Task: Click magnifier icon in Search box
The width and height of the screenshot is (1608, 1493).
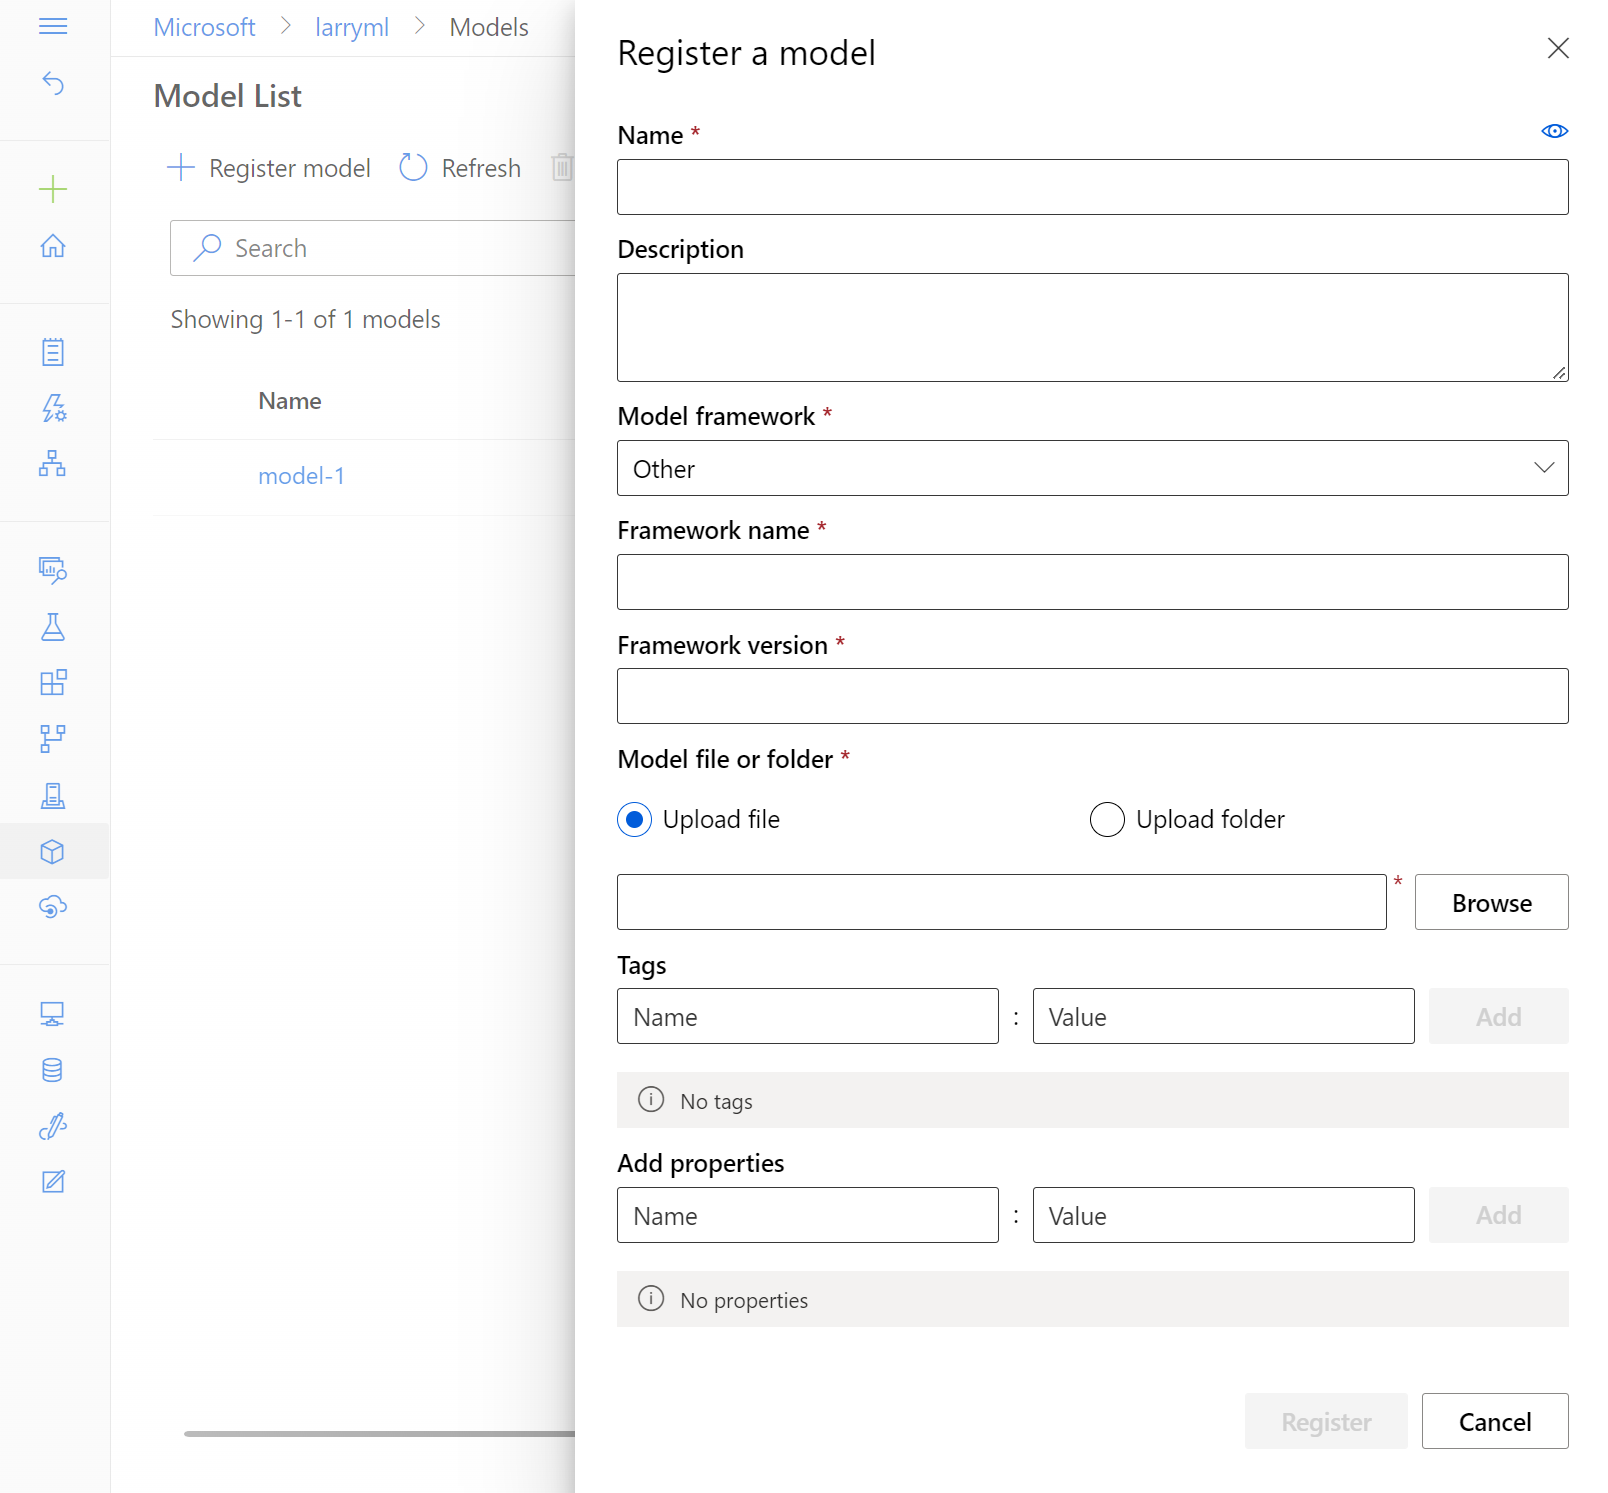Action: [x=207, y=247]
